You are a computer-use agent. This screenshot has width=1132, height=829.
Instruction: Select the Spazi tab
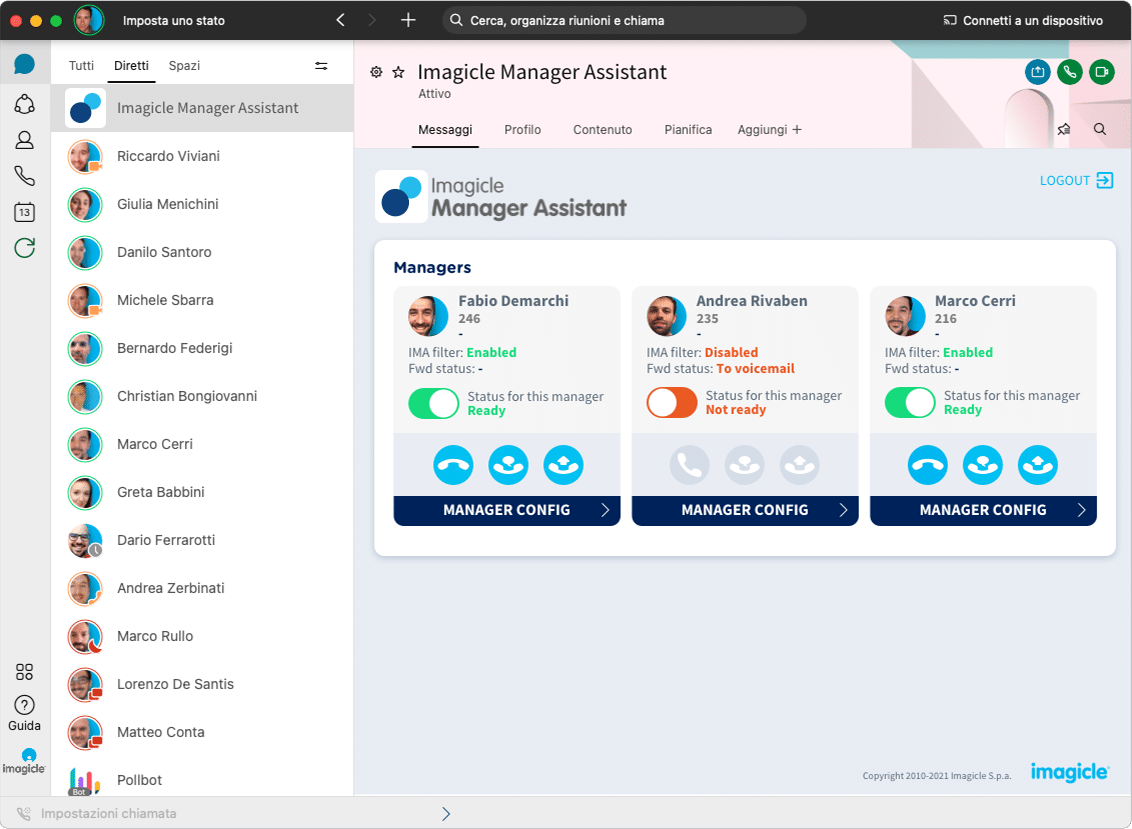coord(184,66)
